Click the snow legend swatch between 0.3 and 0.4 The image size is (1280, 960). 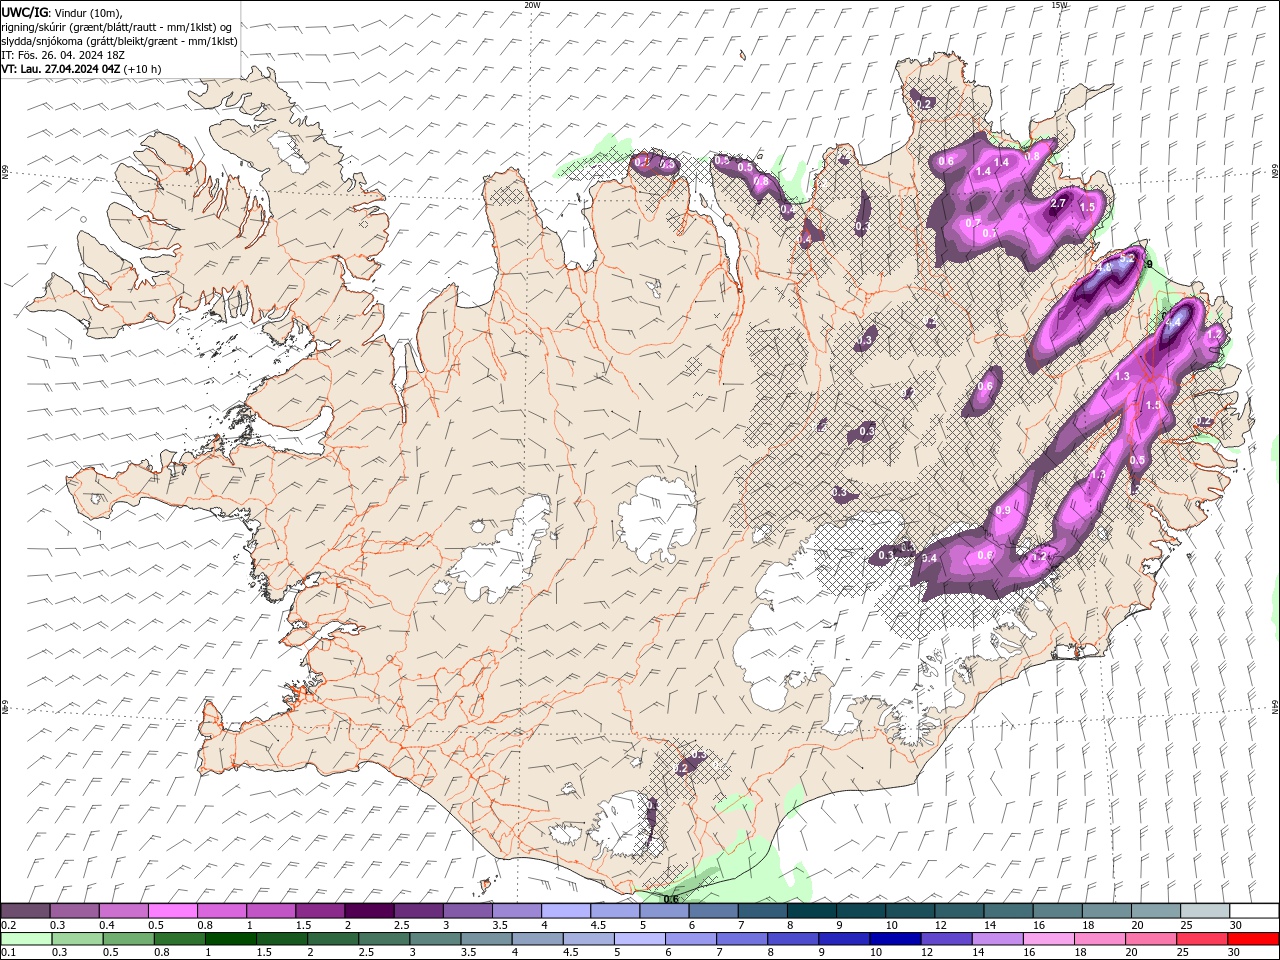tap(74, 911)
